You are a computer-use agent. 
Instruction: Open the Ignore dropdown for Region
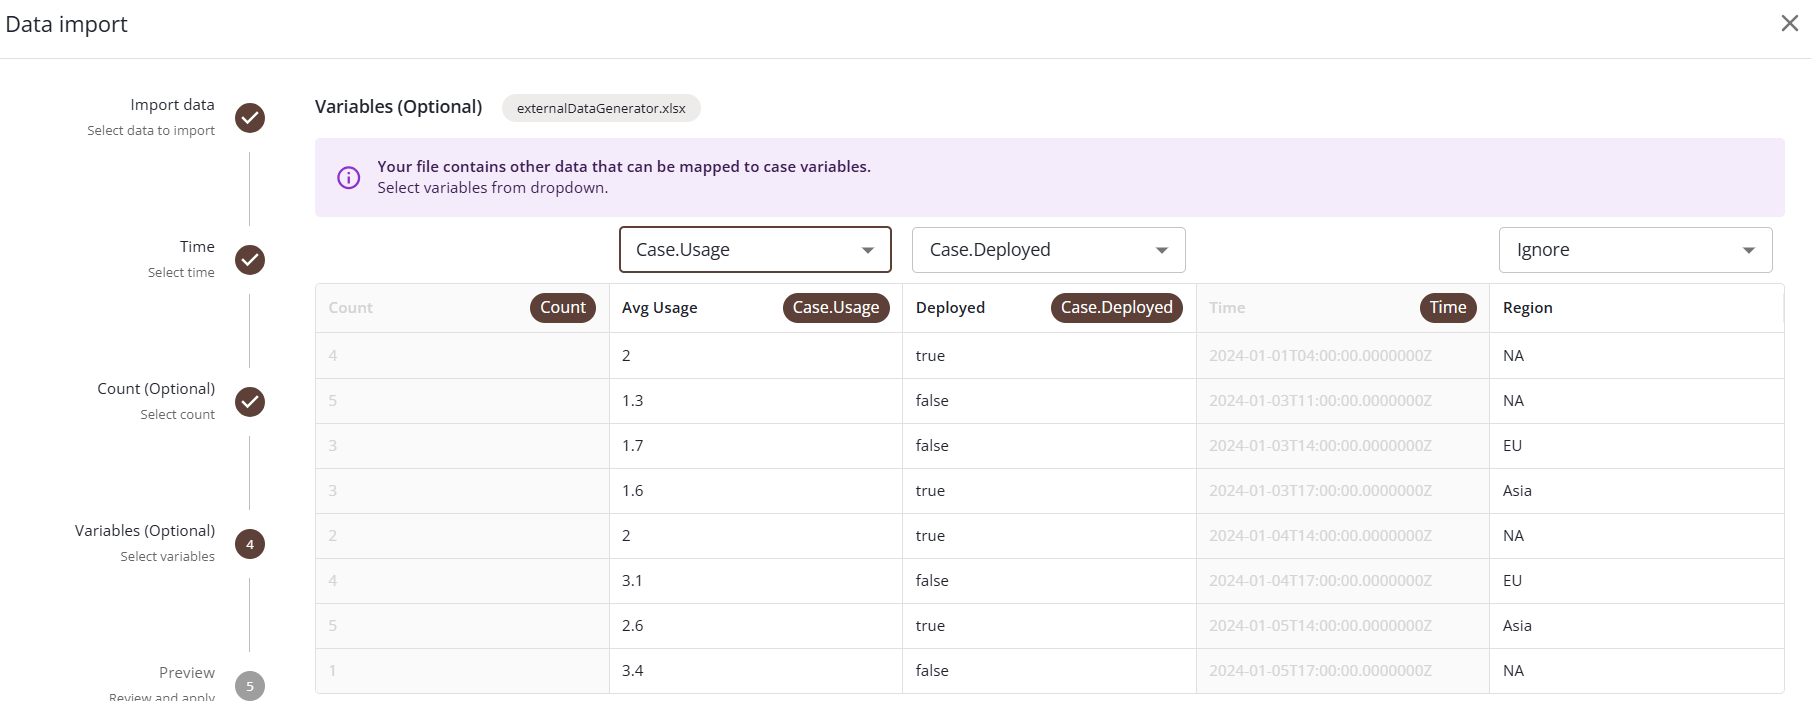pos(1635,250)
